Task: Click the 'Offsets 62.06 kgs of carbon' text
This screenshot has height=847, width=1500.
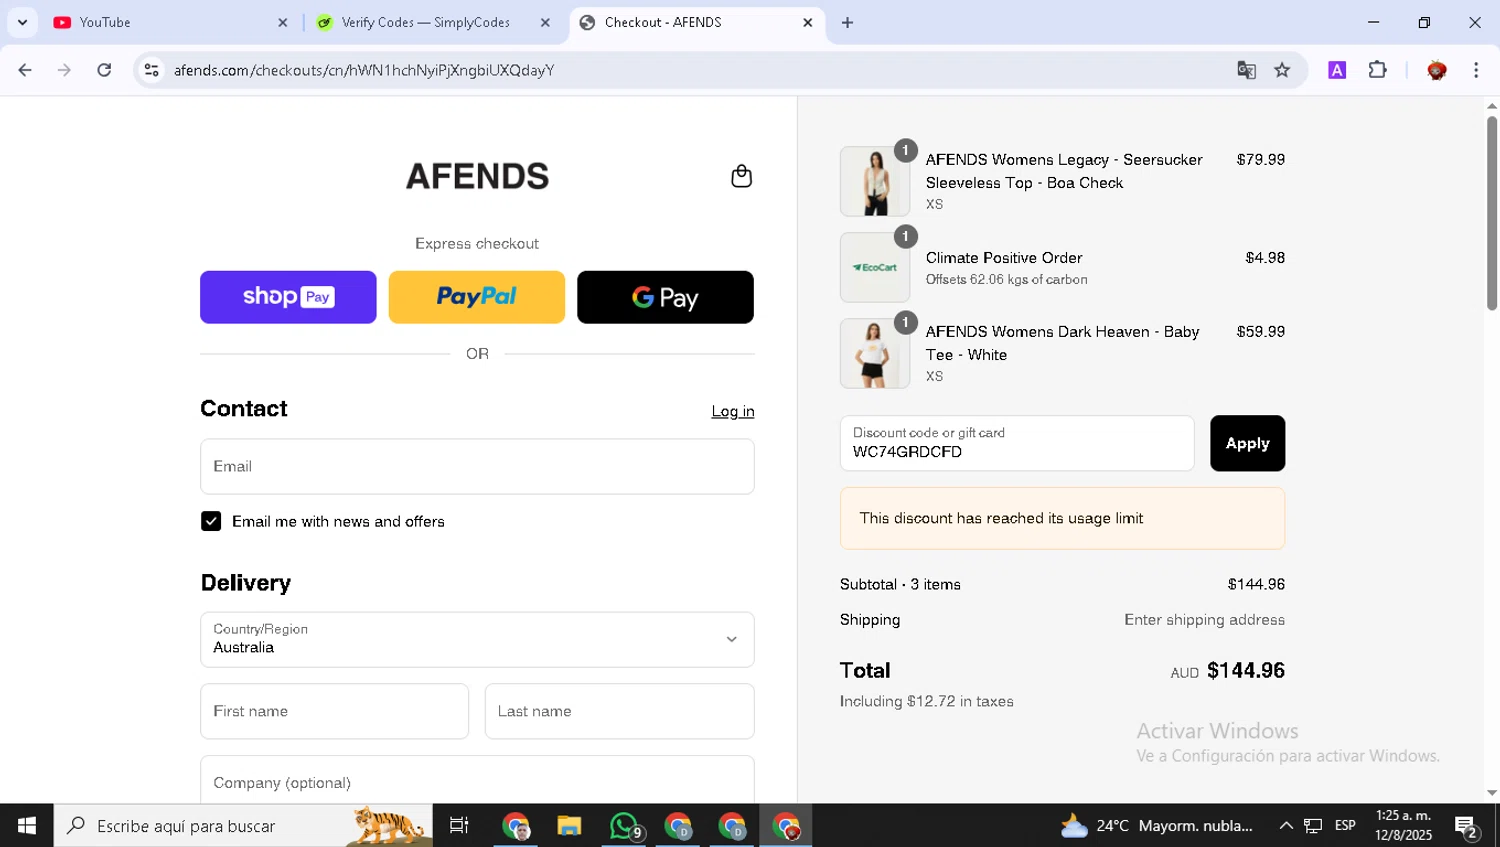Action: [1006, 279]
